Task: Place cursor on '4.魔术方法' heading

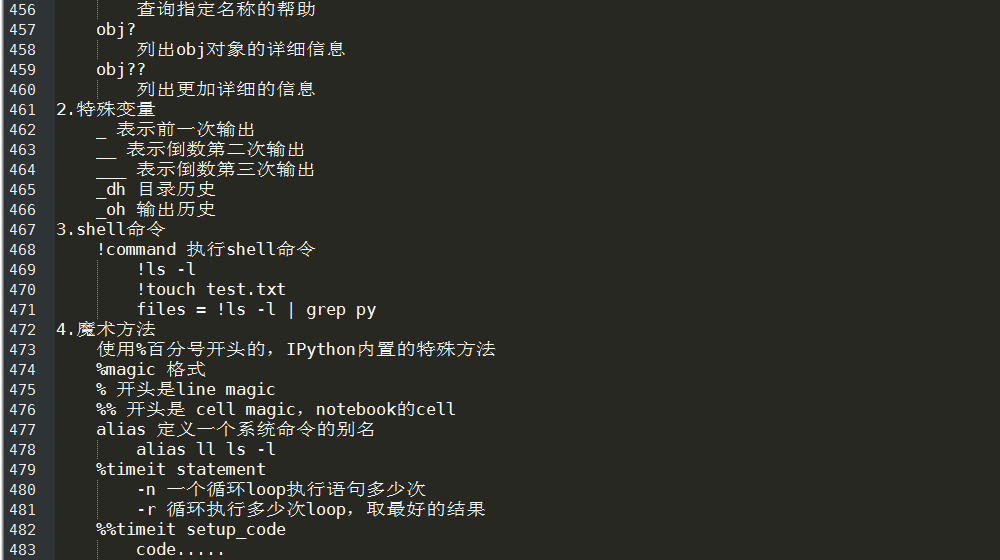Action: click(x=106, y=330)
